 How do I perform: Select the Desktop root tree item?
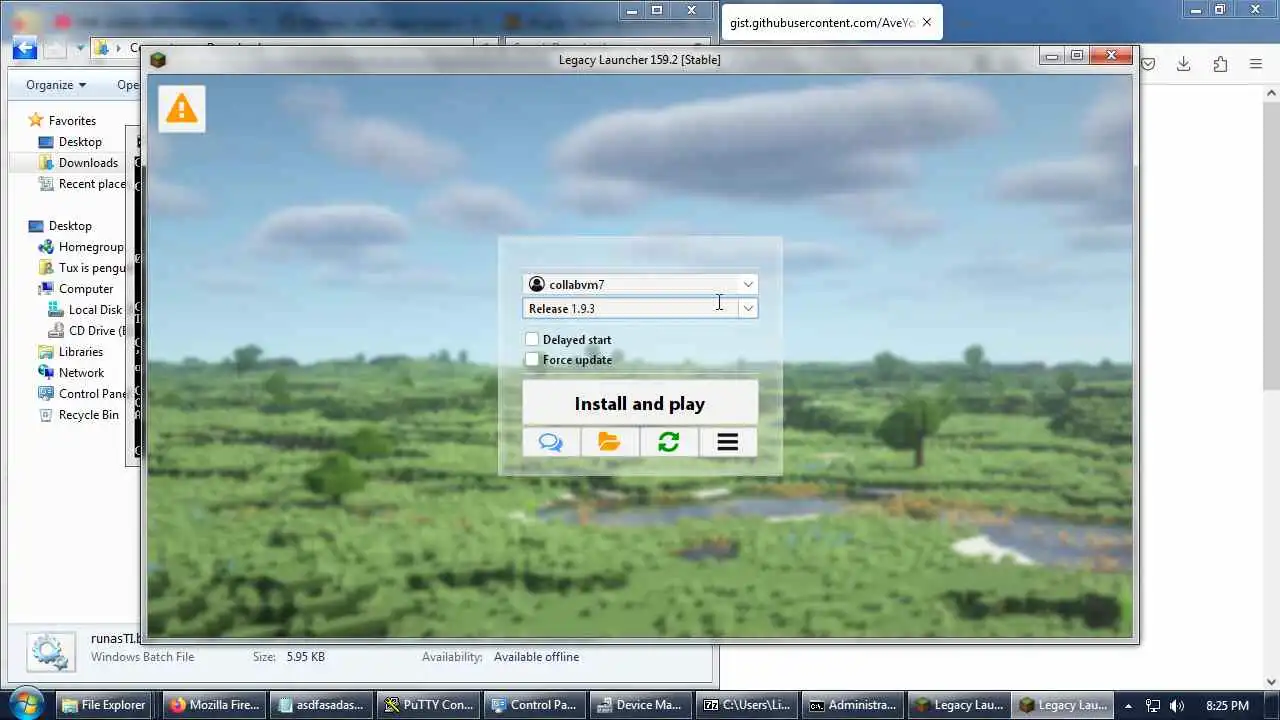point(70,226)
